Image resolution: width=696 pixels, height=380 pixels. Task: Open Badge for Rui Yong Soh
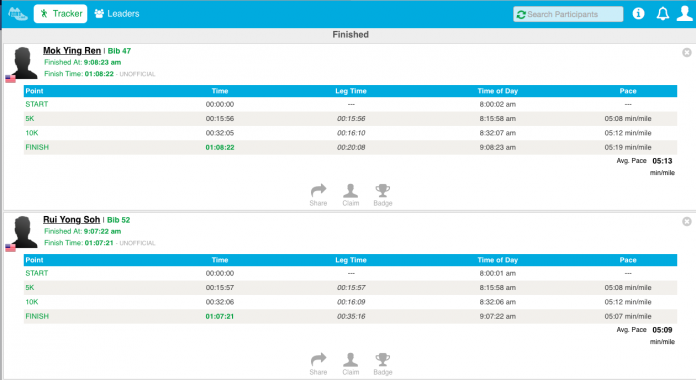pos(383,364)
